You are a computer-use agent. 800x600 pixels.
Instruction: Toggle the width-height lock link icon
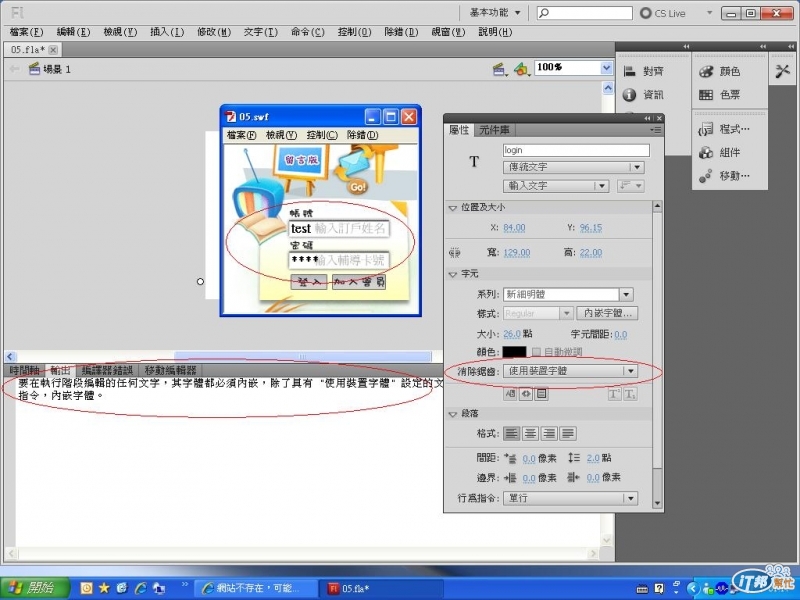point(455,253)
